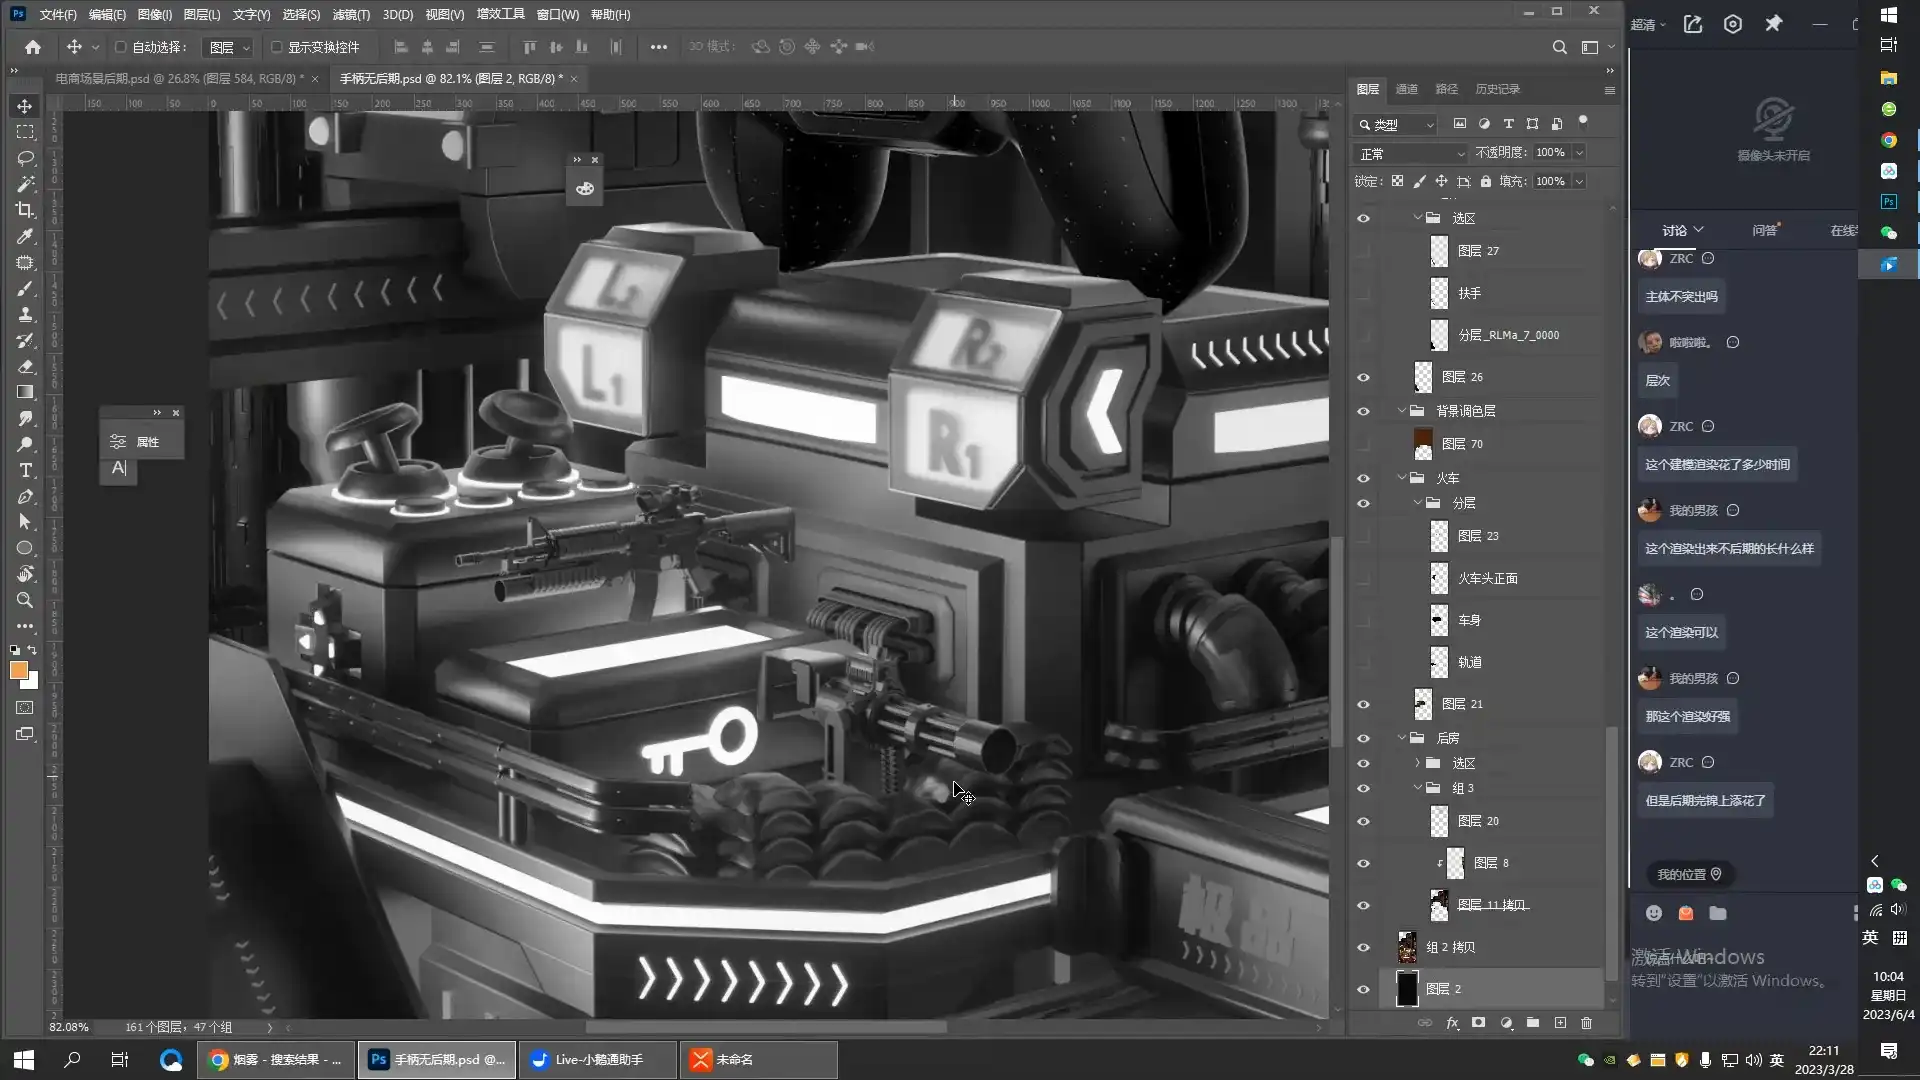Select the Eyedropper tool
The height and width of the screenshot is (1080, 1920).
click(x=25, y=236)
